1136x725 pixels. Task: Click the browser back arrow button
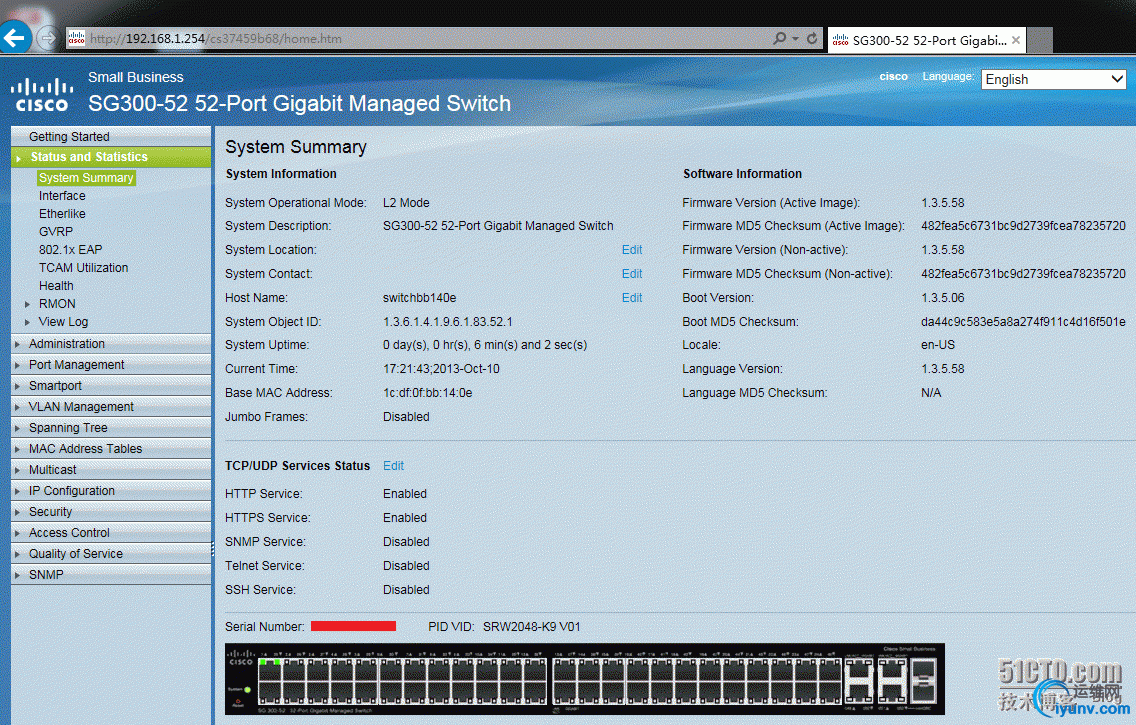pyautogui.click(x=14, y=37)
